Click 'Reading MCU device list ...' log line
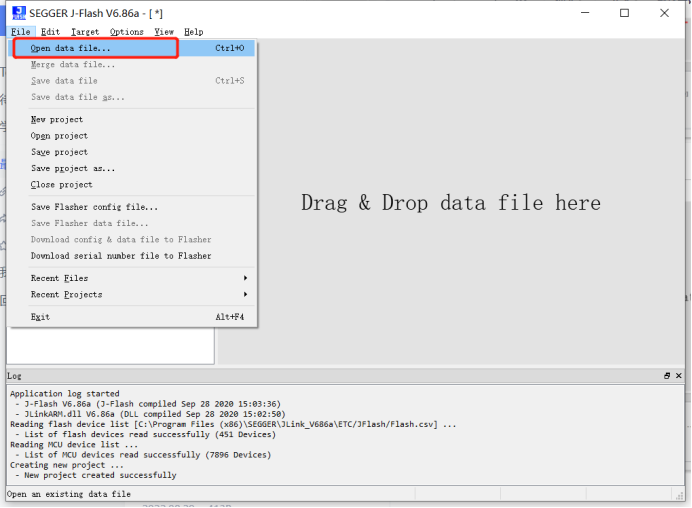Image resolution: width=692 pixels, height=508 pixels. click(x=74, y=444)
